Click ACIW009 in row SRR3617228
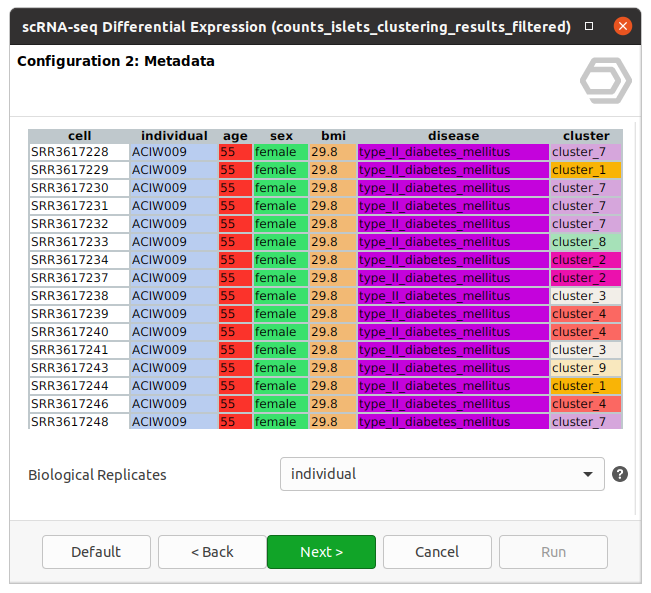The height and width of the screenshot is (593, 651). pyautogui.click(x=174, y=152)
